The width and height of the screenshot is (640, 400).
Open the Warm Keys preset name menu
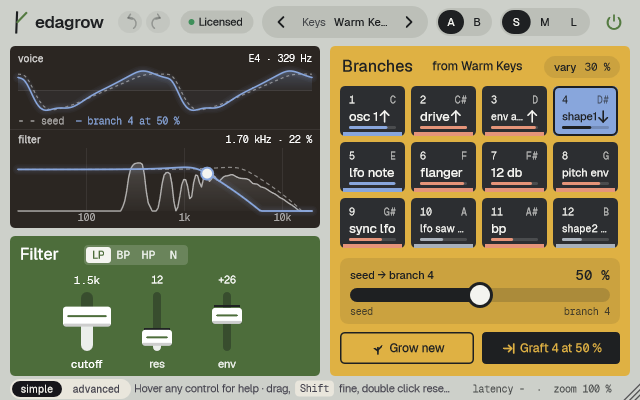point(361,22)
